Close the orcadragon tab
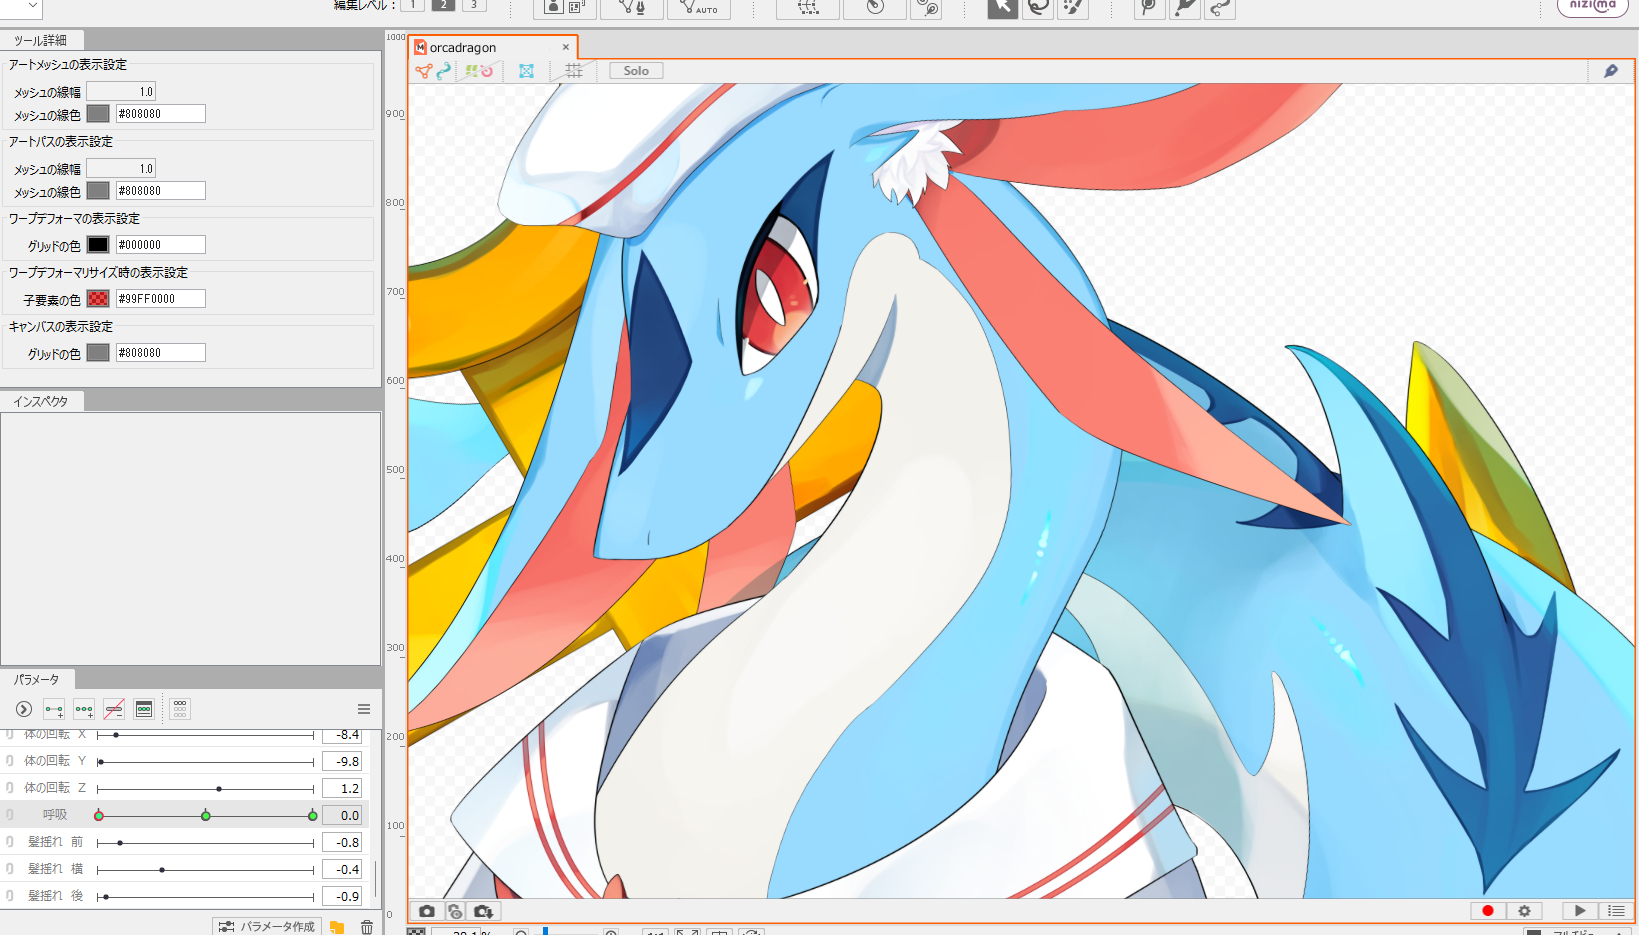The image size is (1639, 935). (x=566, y=47)
